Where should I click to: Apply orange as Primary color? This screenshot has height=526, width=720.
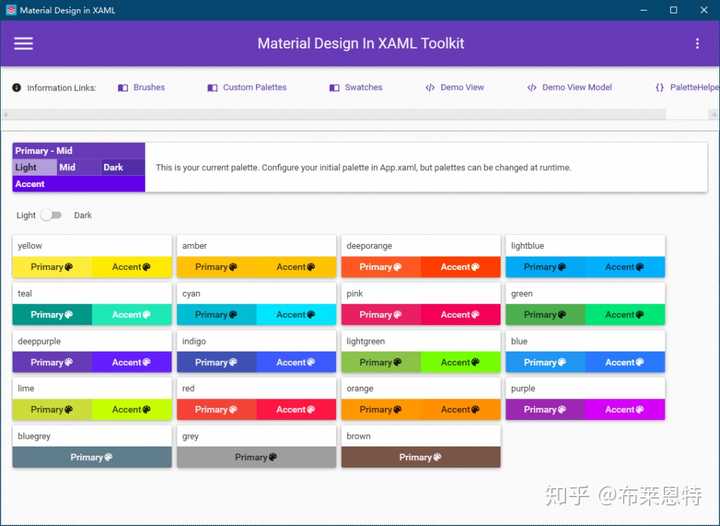pyautogui.click(x=381, y=410)
